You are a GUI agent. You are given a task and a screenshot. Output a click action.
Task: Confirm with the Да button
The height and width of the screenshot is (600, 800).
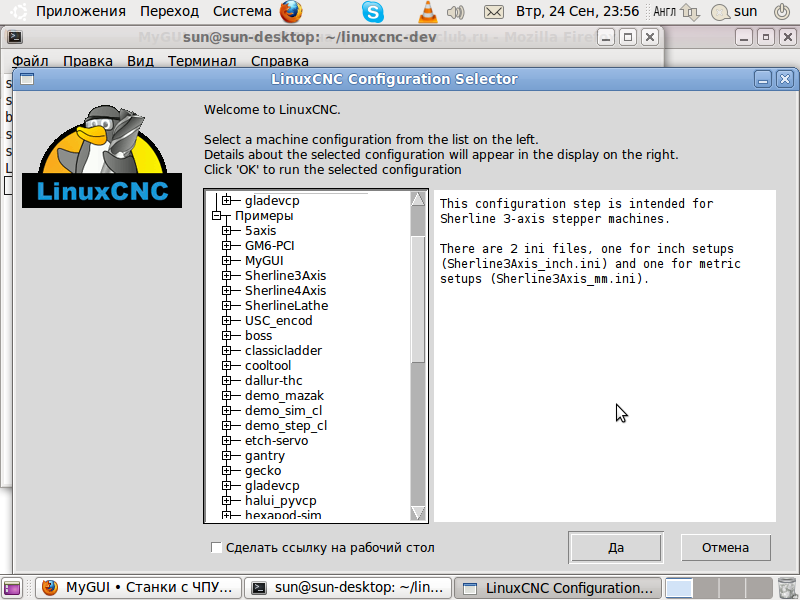pyautogui.click(x=616, y=547)
